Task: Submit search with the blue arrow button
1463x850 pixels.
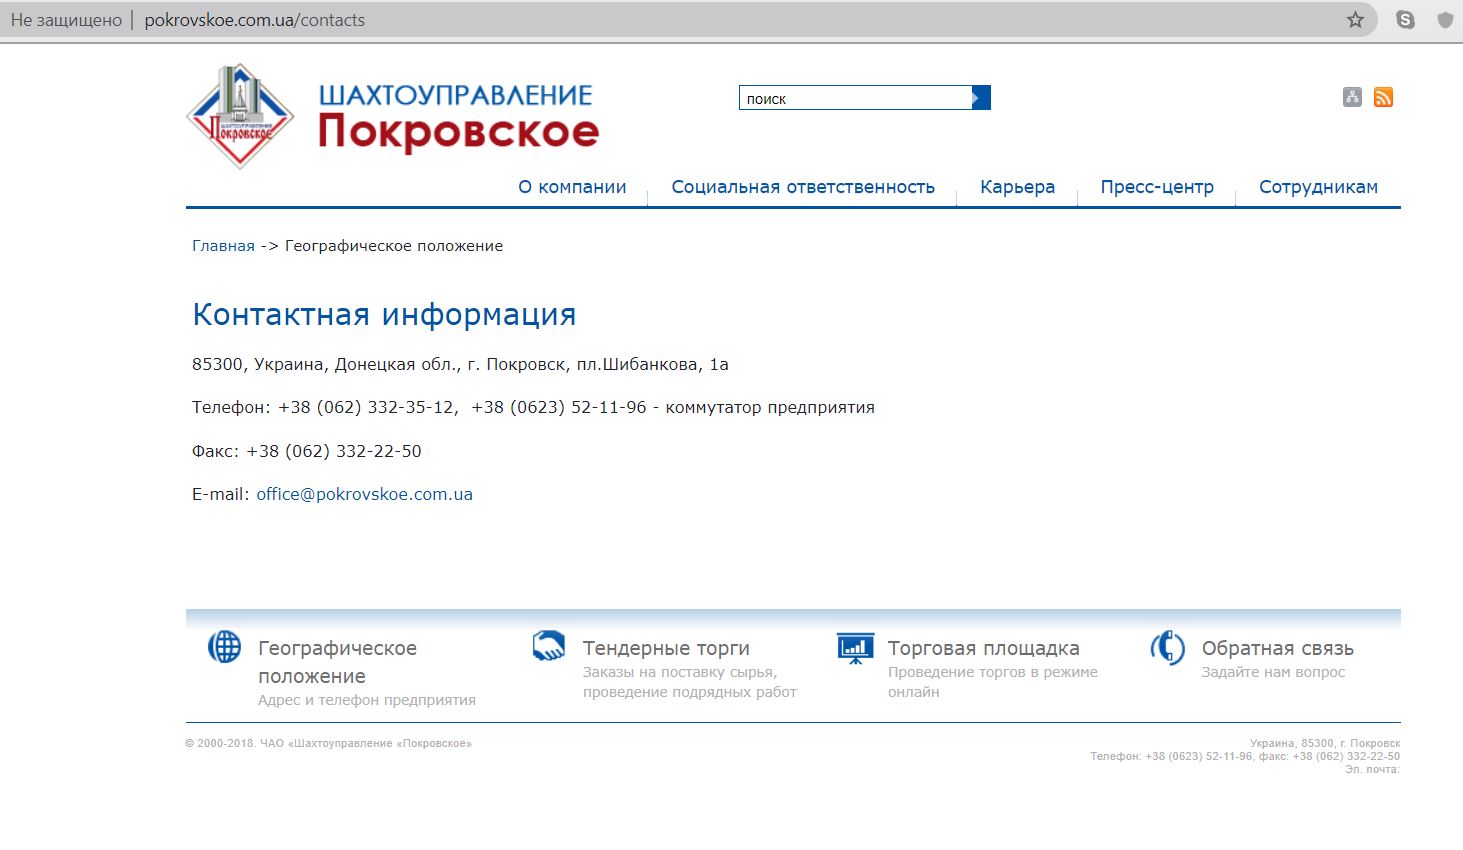Action: click(981, 97)
